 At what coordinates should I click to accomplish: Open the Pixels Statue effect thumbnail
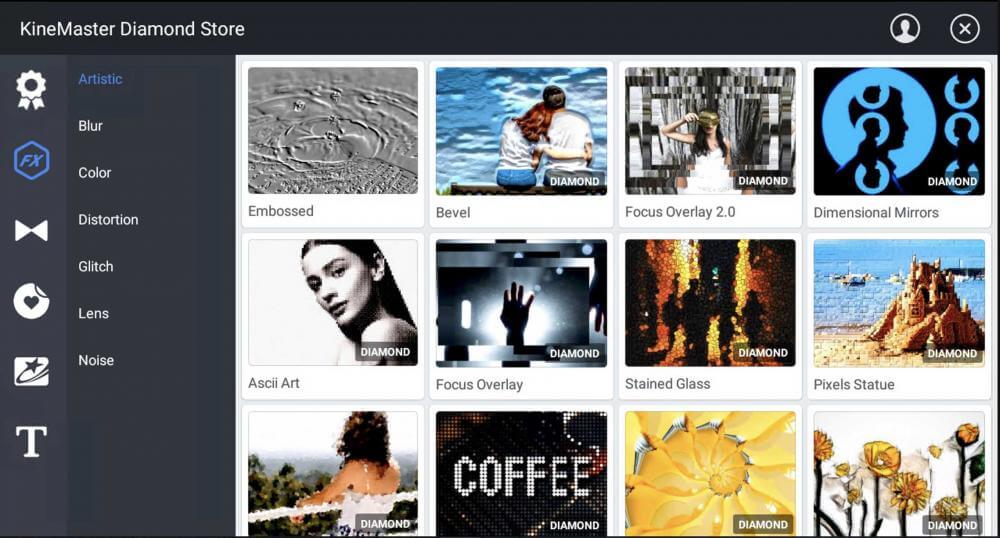coord(899,303)
